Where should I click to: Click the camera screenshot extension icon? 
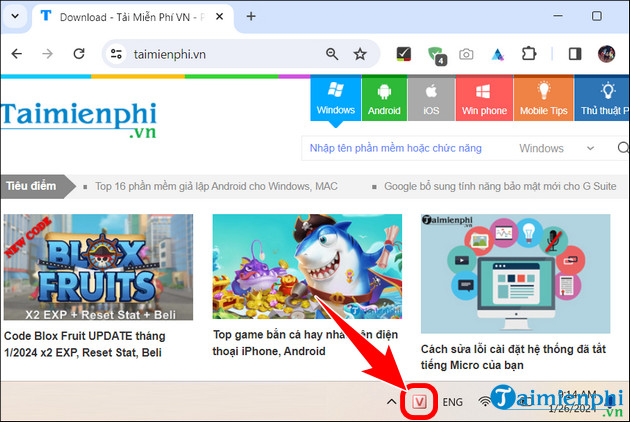pos(466,54)
